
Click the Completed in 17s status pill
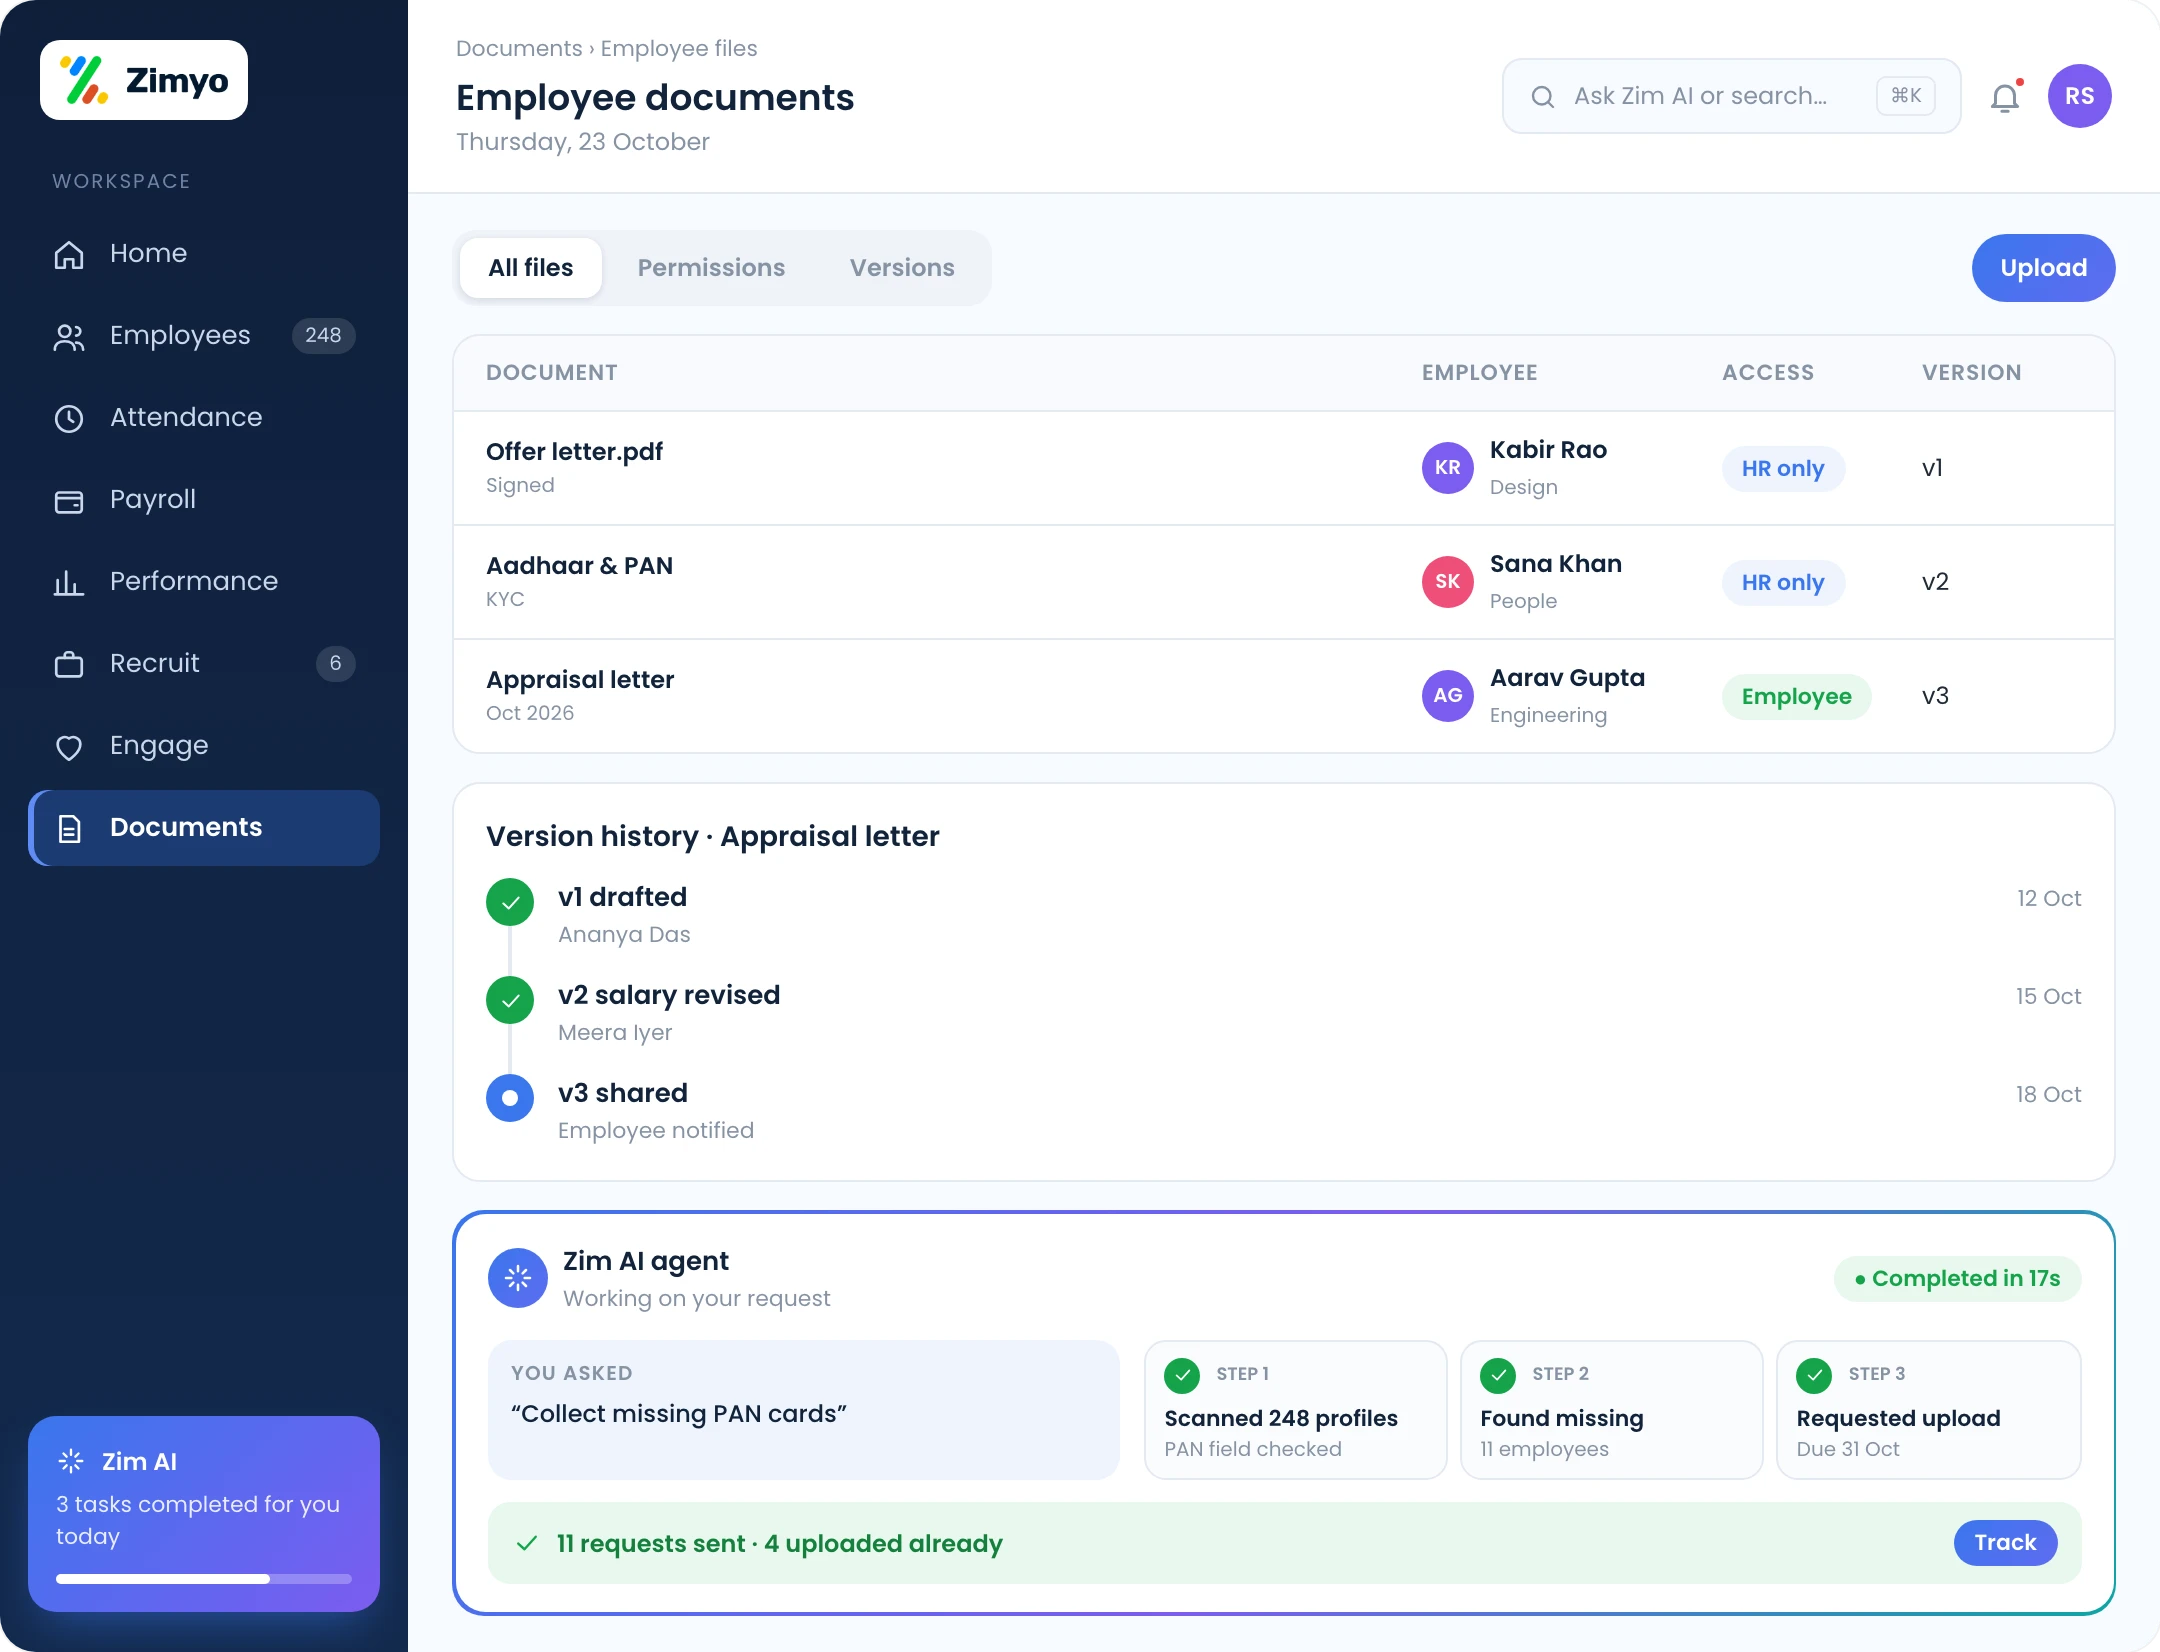click(1957, 1279)
